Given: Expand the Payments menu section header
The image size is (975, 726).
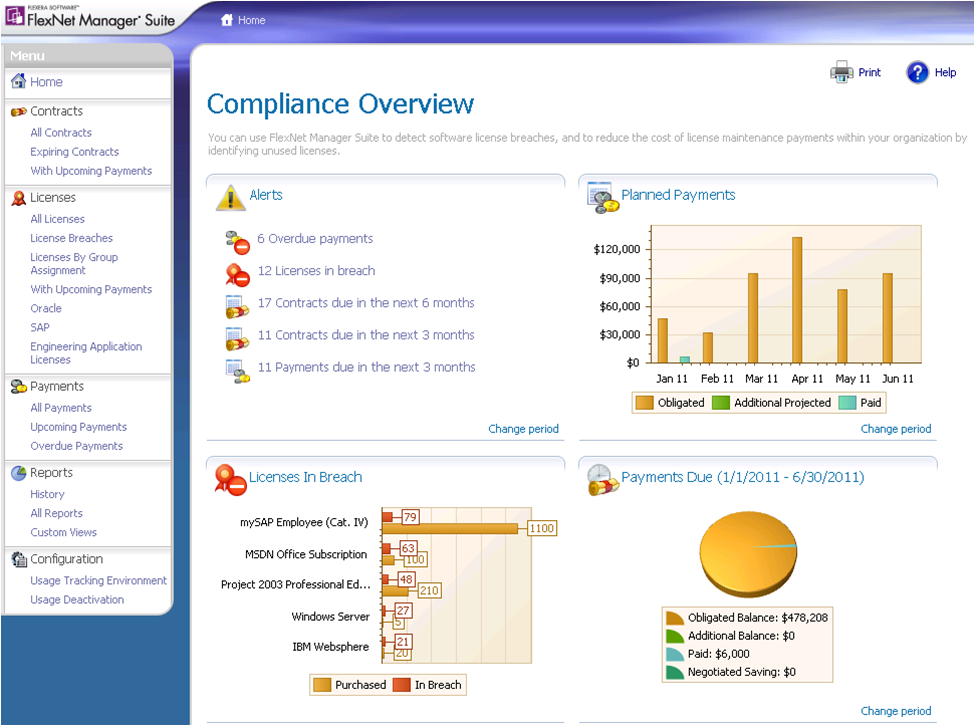Looking at the screenshot, I should click(x=56, y=386).
